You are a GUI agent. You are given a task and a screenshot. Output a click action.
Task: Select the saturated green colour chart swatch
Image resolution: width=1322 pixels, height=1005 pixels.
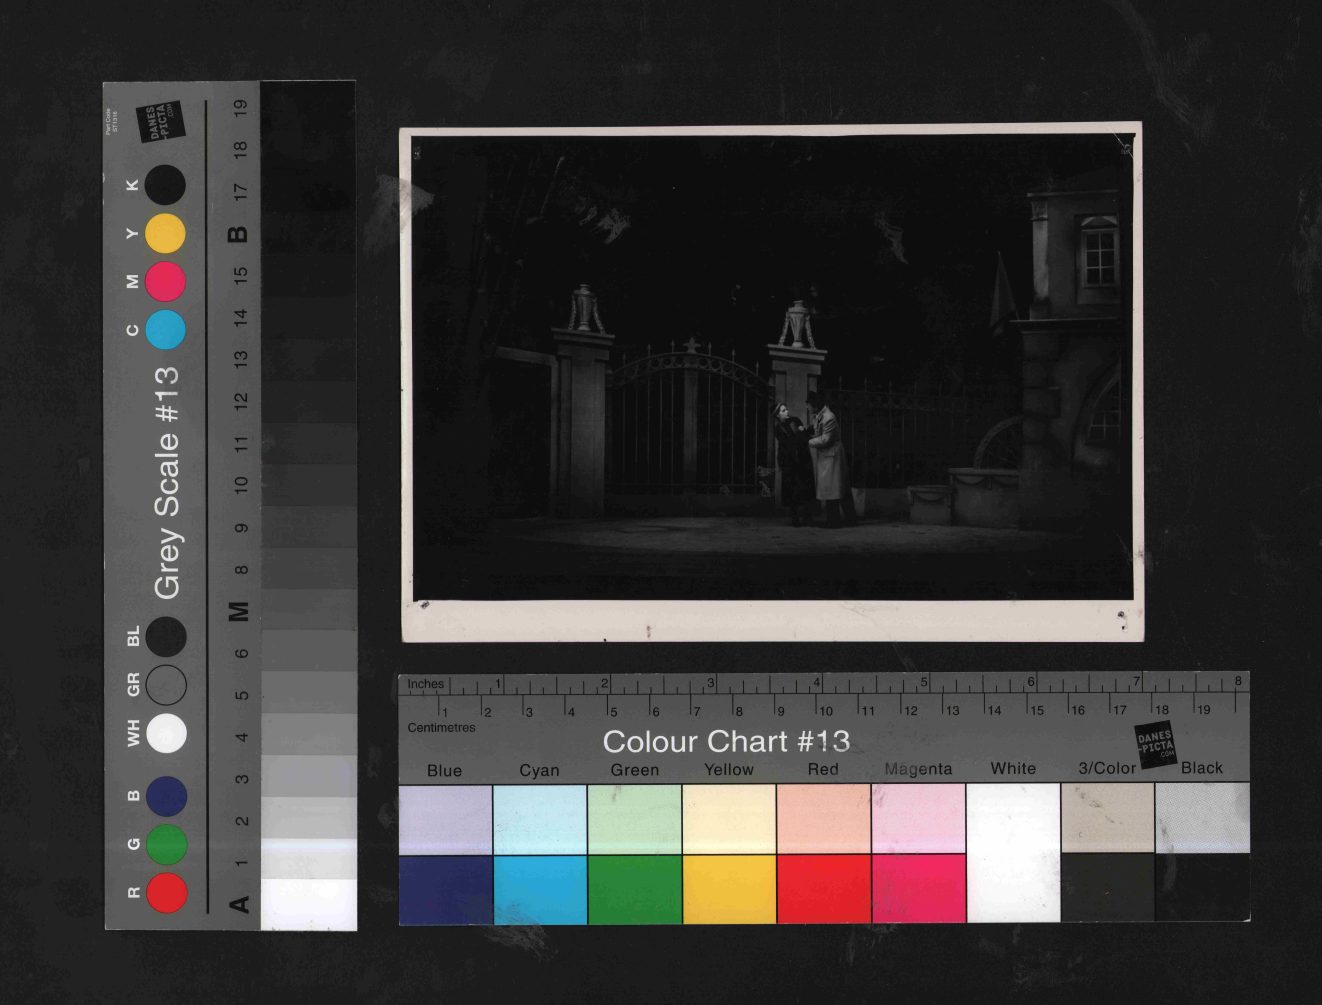point(634,889)
